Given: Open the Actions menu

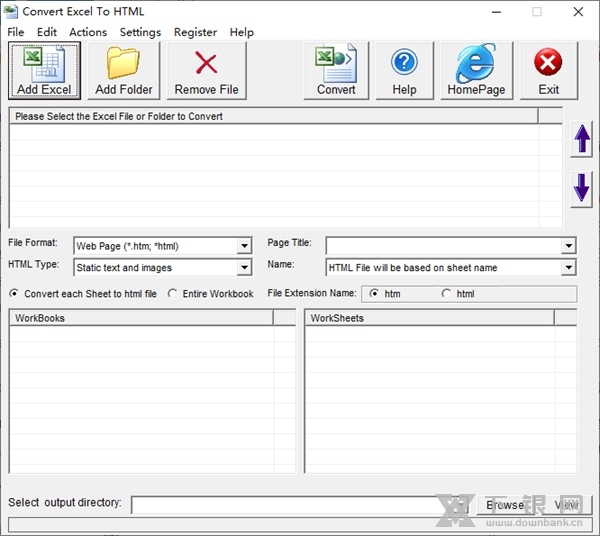Looking at the screenshot, I should pos(88,32).
